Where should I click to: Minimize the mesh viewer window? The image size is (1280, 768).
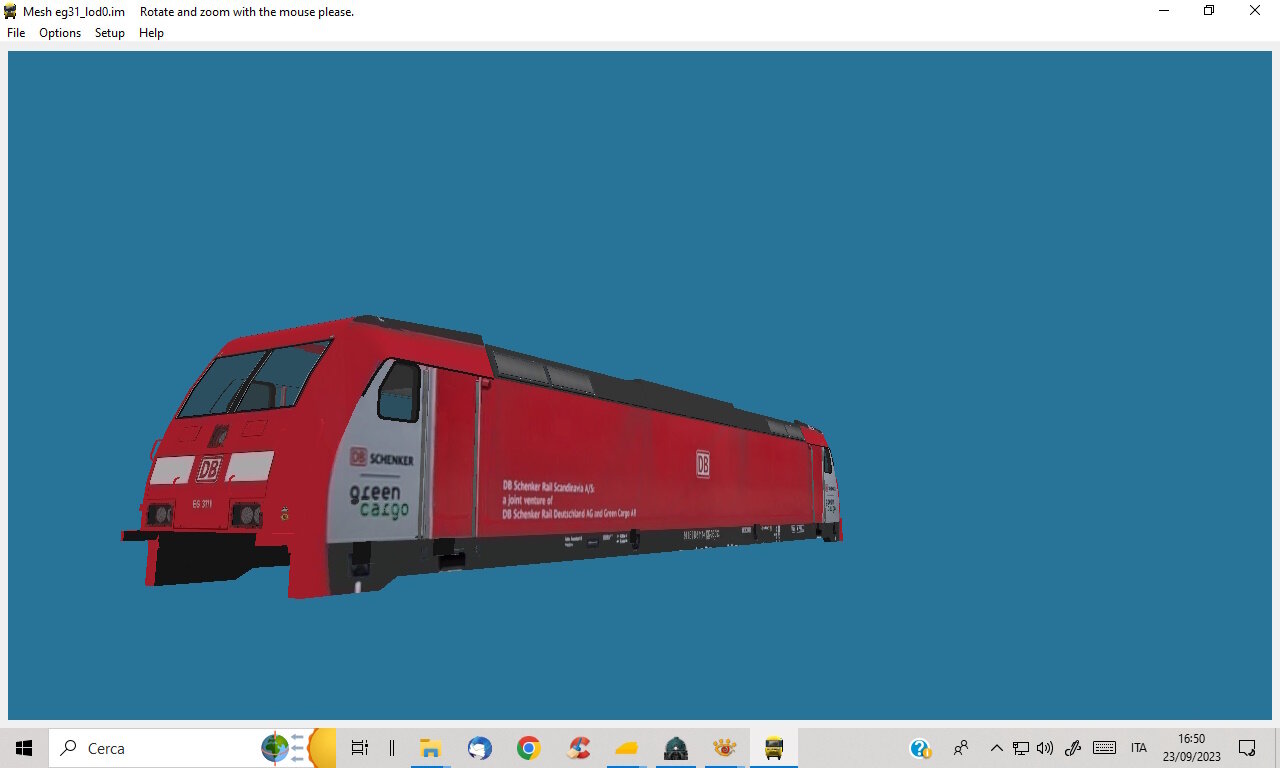pos(1164,11)
